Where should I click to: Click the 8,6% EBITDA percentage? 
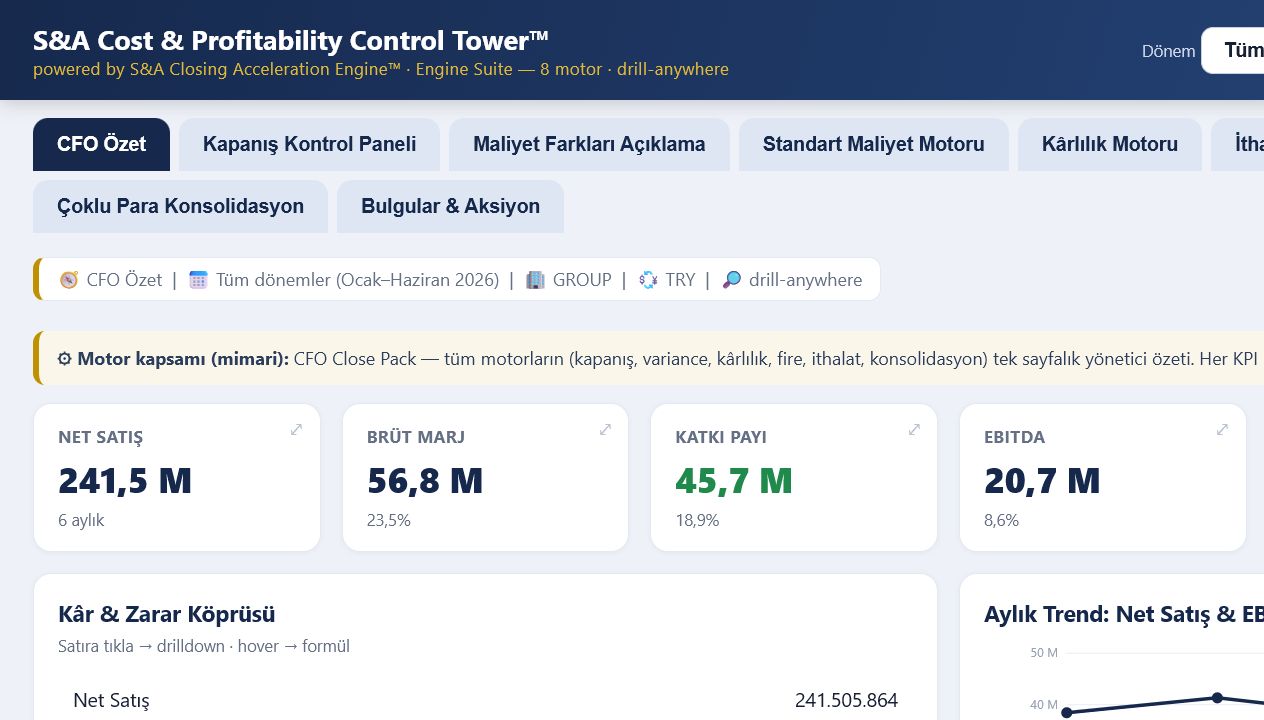pyautogui.click(x=1001, y=520)
